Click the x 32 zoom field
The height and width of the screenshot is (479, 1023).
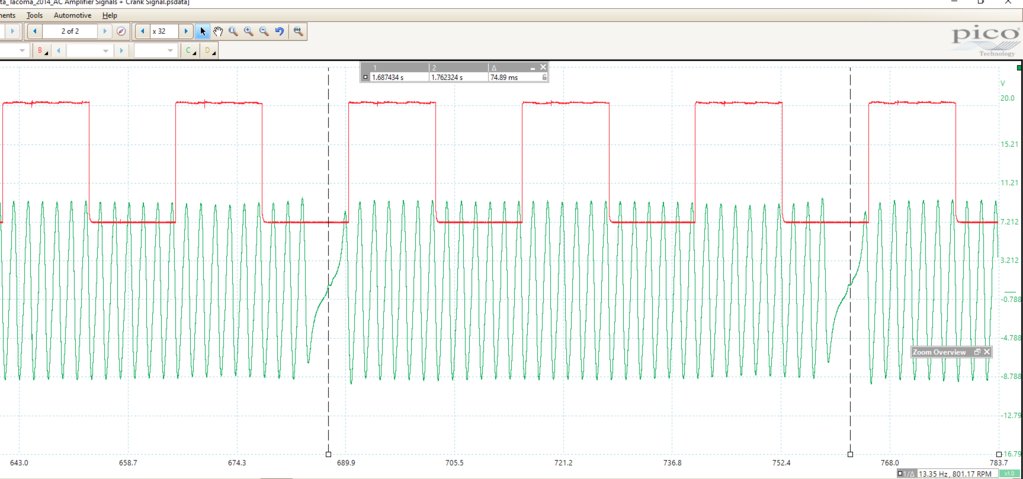pos(164,31)
